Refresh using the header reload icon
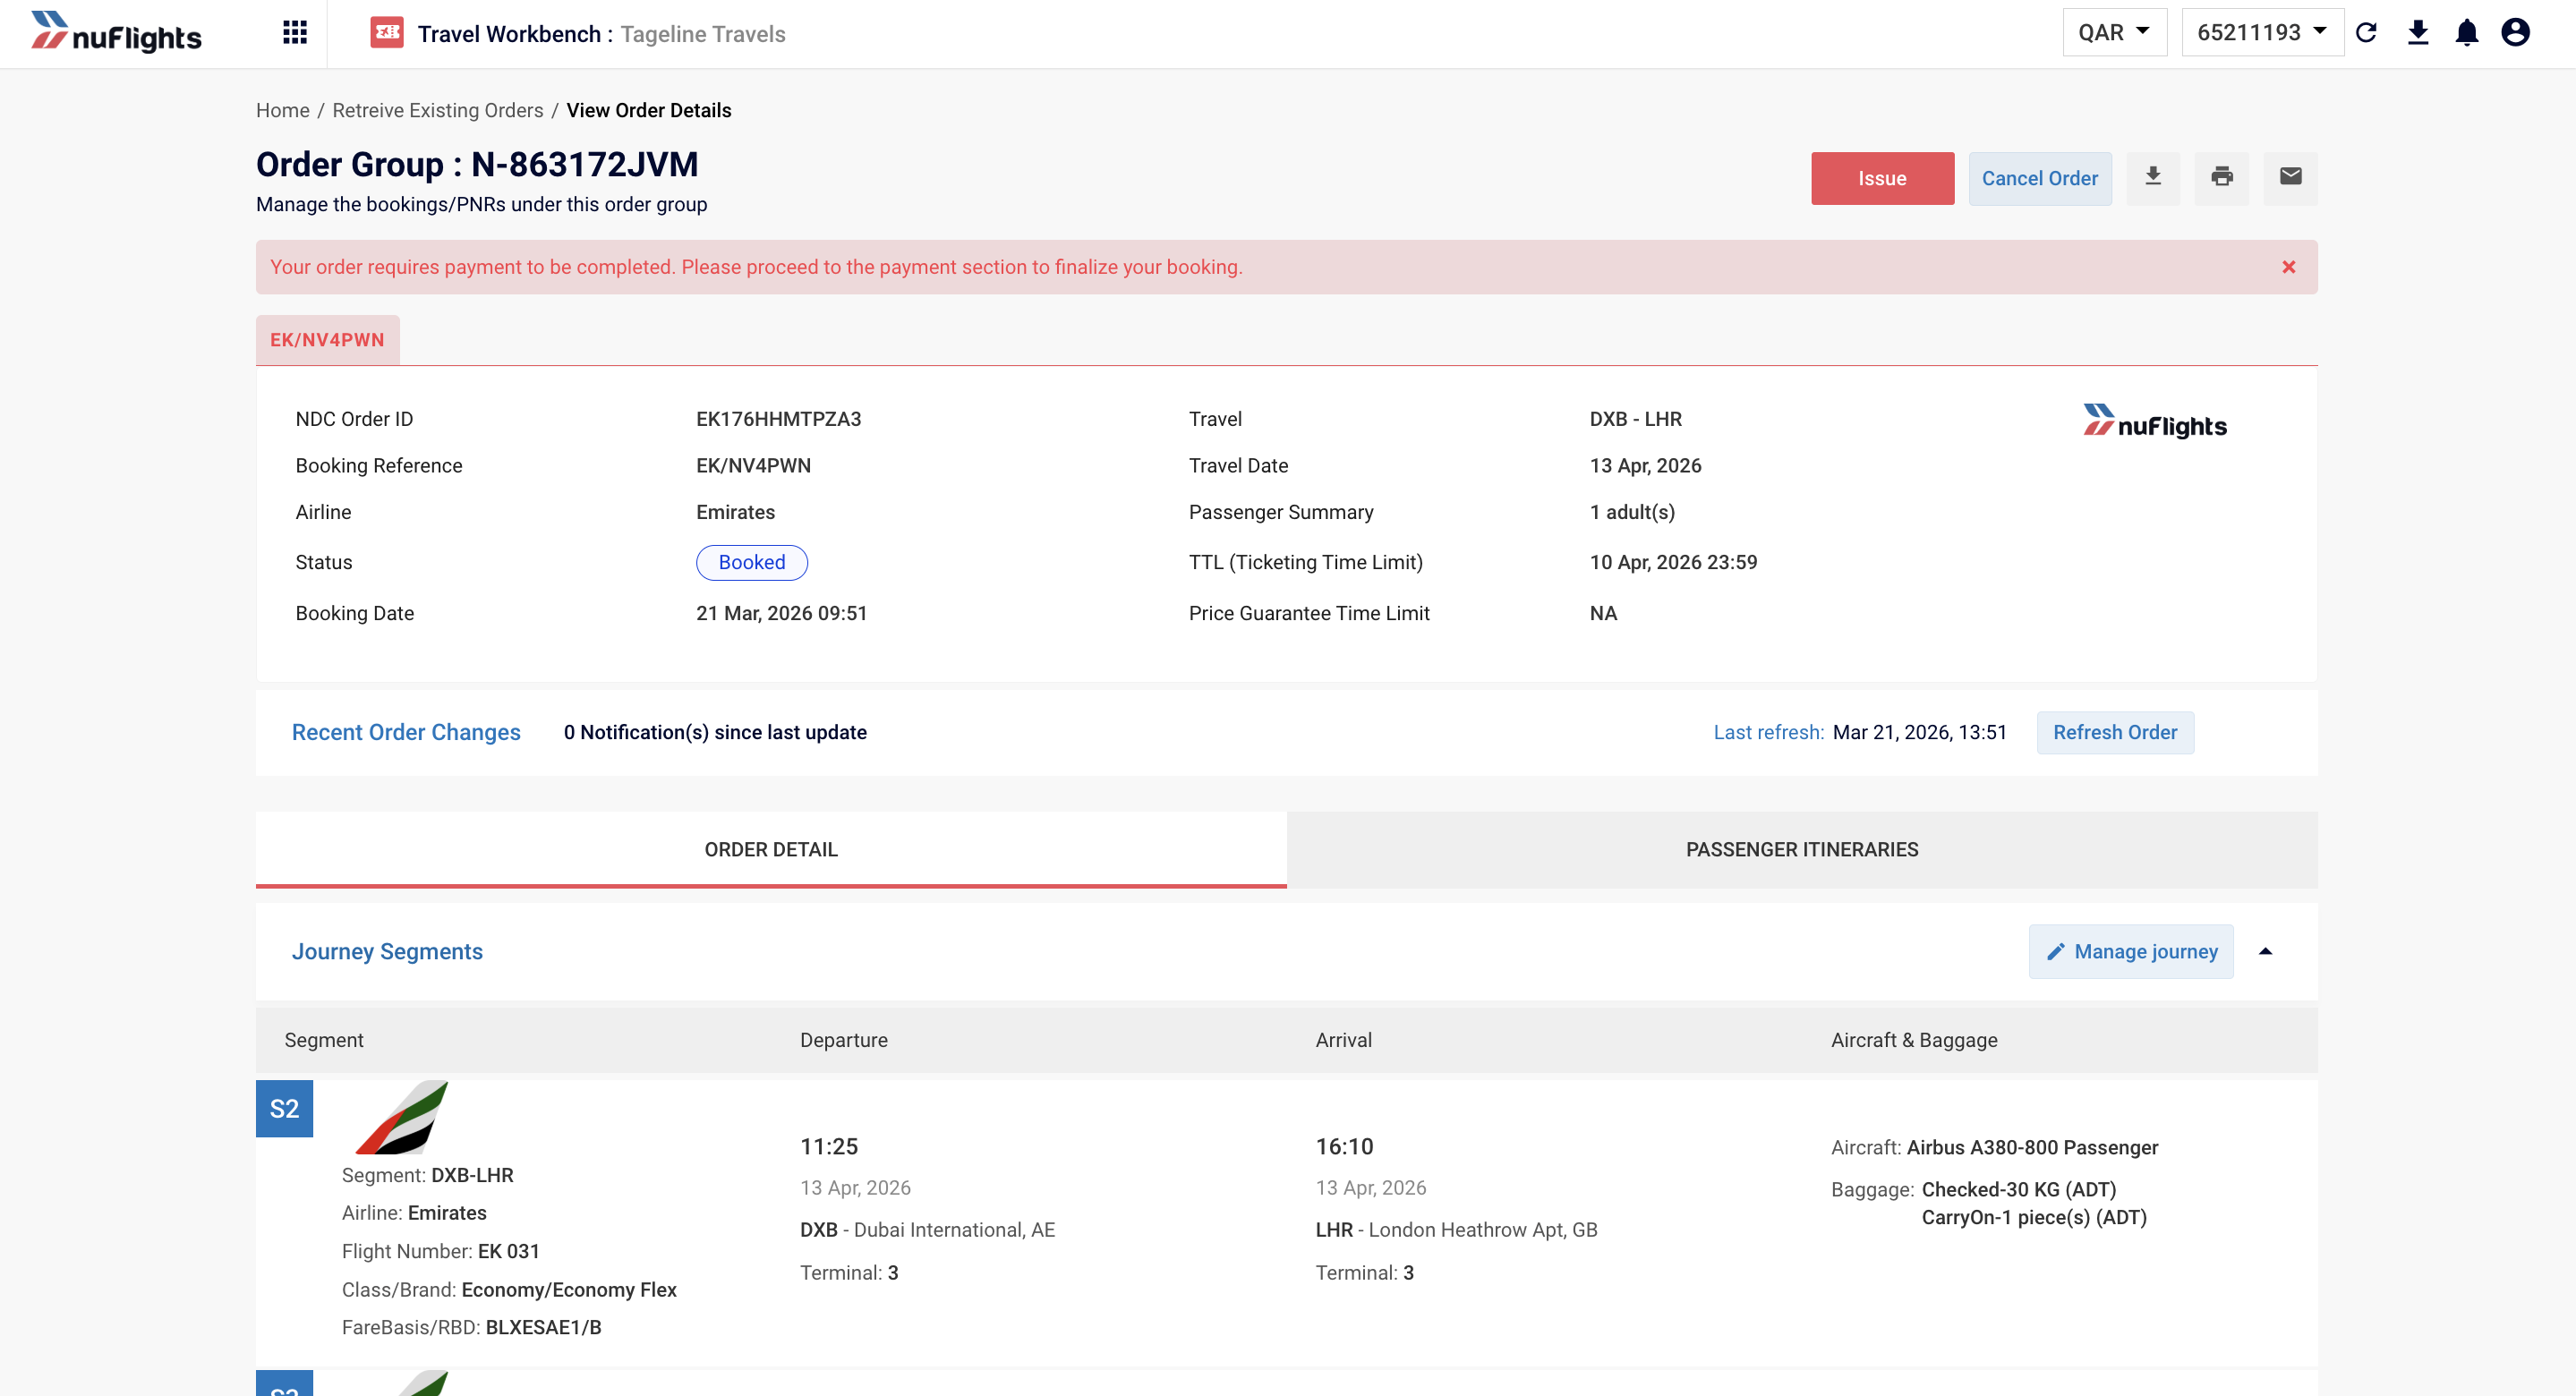The image size is (2576, 1396). point(2366,33)
